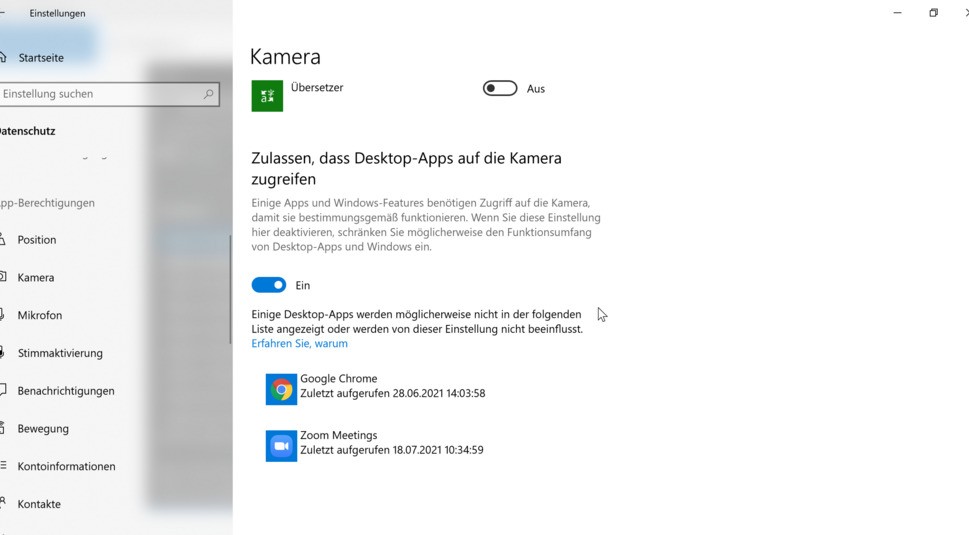Image resolution: width=969 pixels, height=535 pixels.
Task: Click the Google Chrome icon
Action: tap(281, 389)
